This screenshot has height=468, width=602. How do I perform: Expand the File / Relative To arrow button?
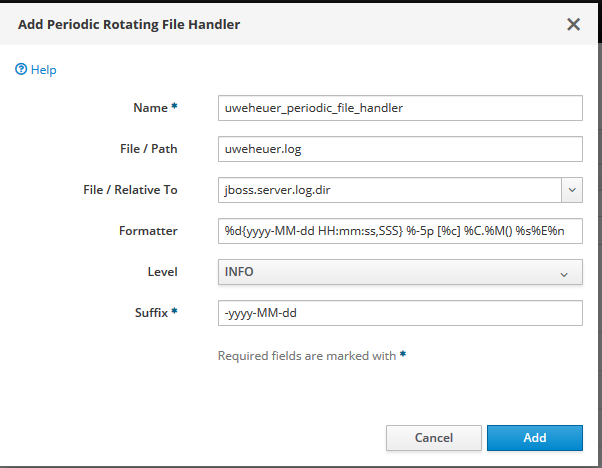pos(571,190)
